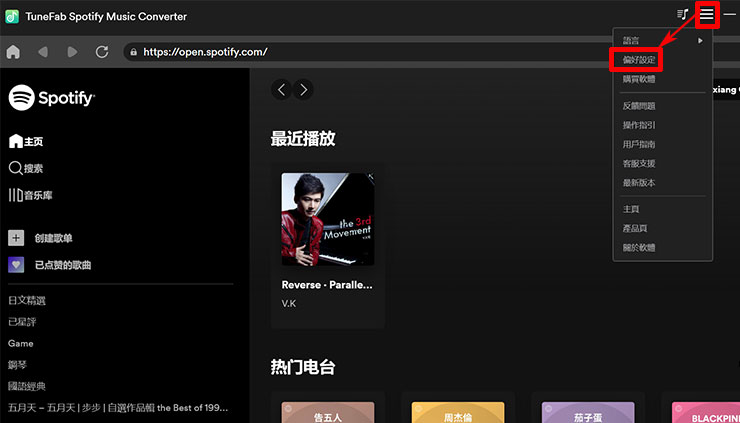This screenshot has width=740, height=423.
Task: Click the 最近播放 section heading
Action: pos(303,139)
